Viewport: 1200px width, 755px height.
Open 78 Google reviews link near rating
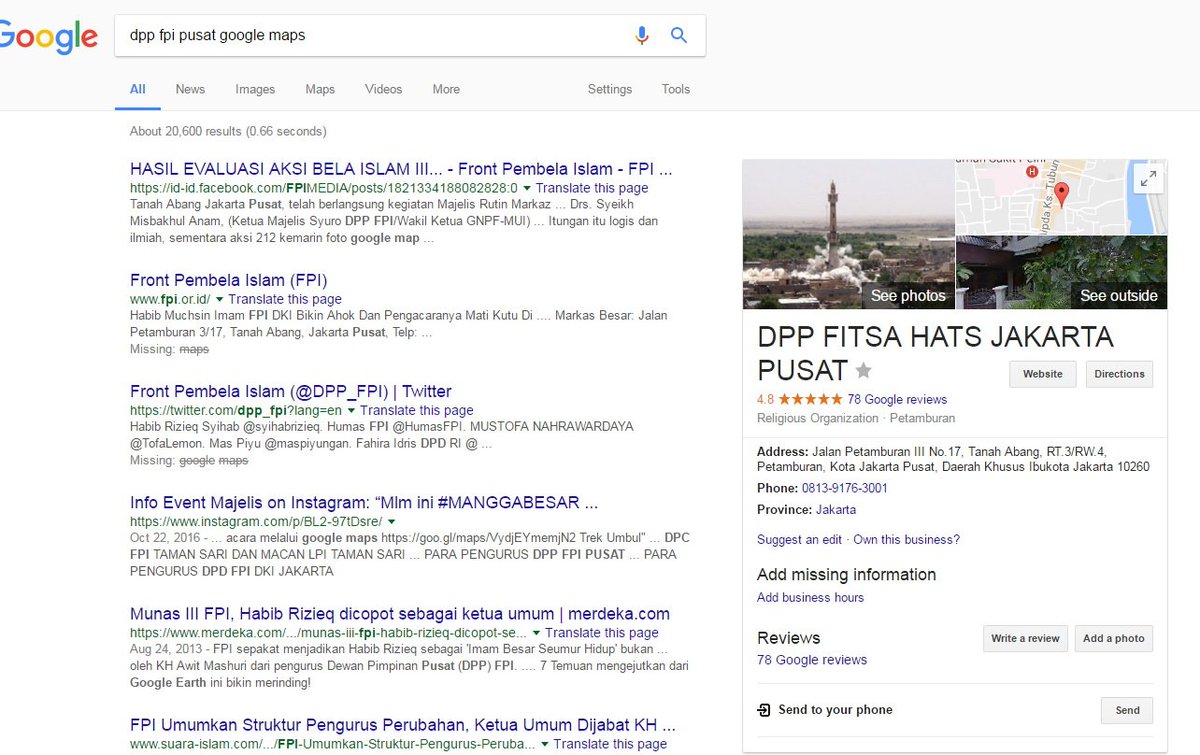pos(897,399)
